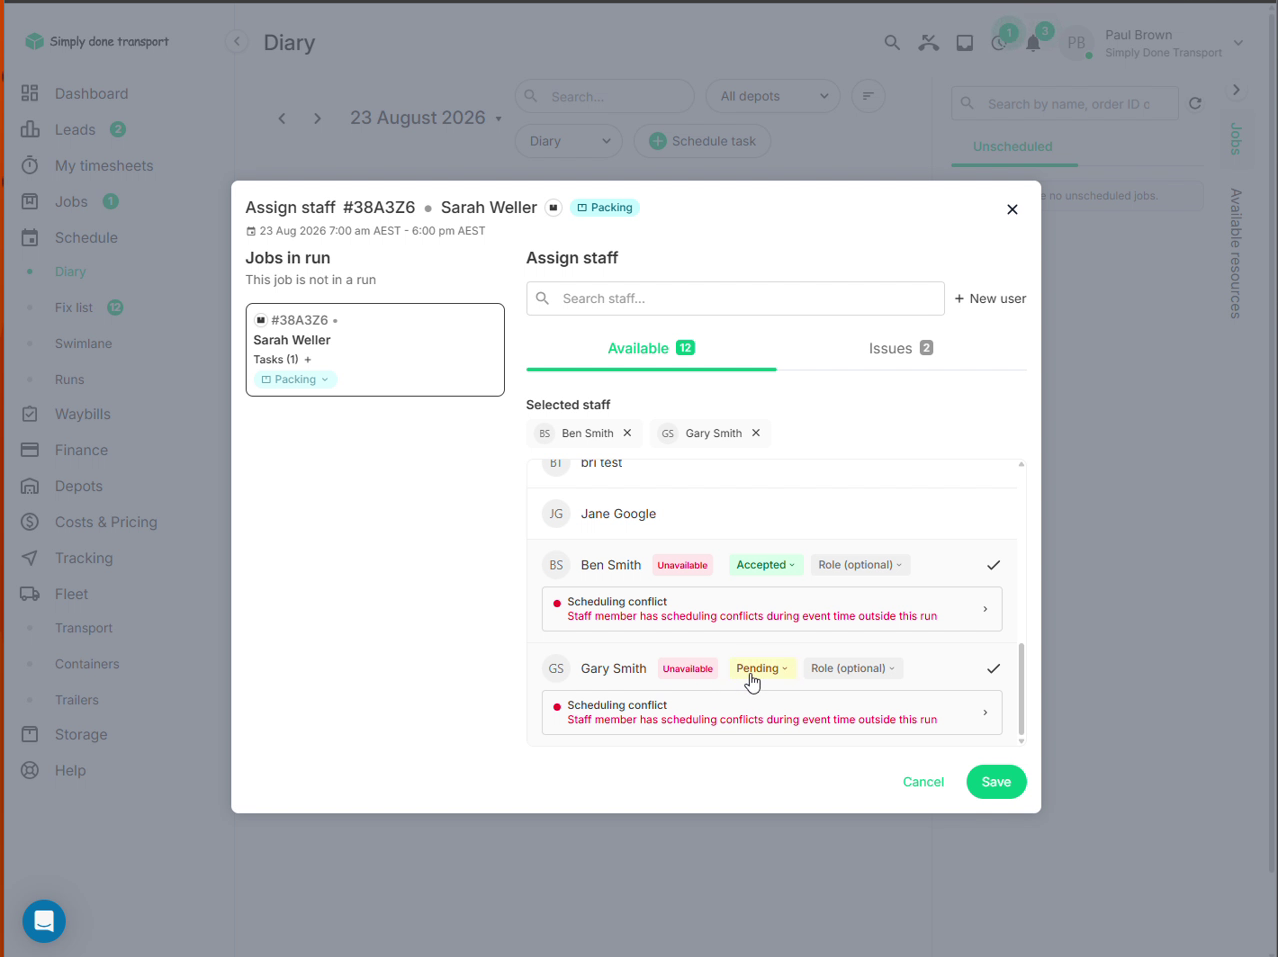Open the Waybills icon
The height and width of the screenshot is (957, 1278).
click(30, 414)
